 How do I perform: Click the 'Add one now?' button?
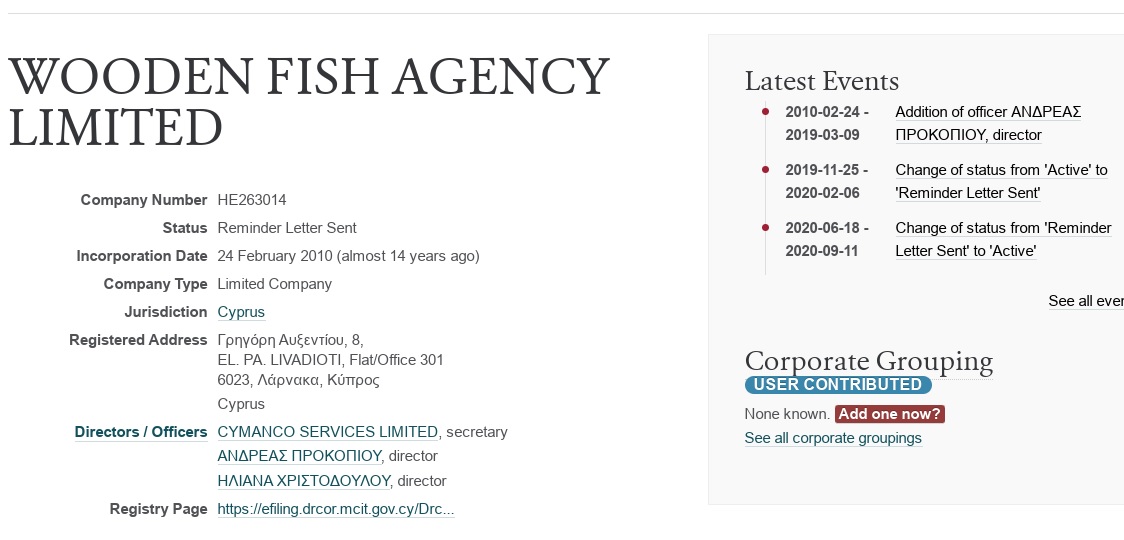pyautogui.click(x=889, y=414)
